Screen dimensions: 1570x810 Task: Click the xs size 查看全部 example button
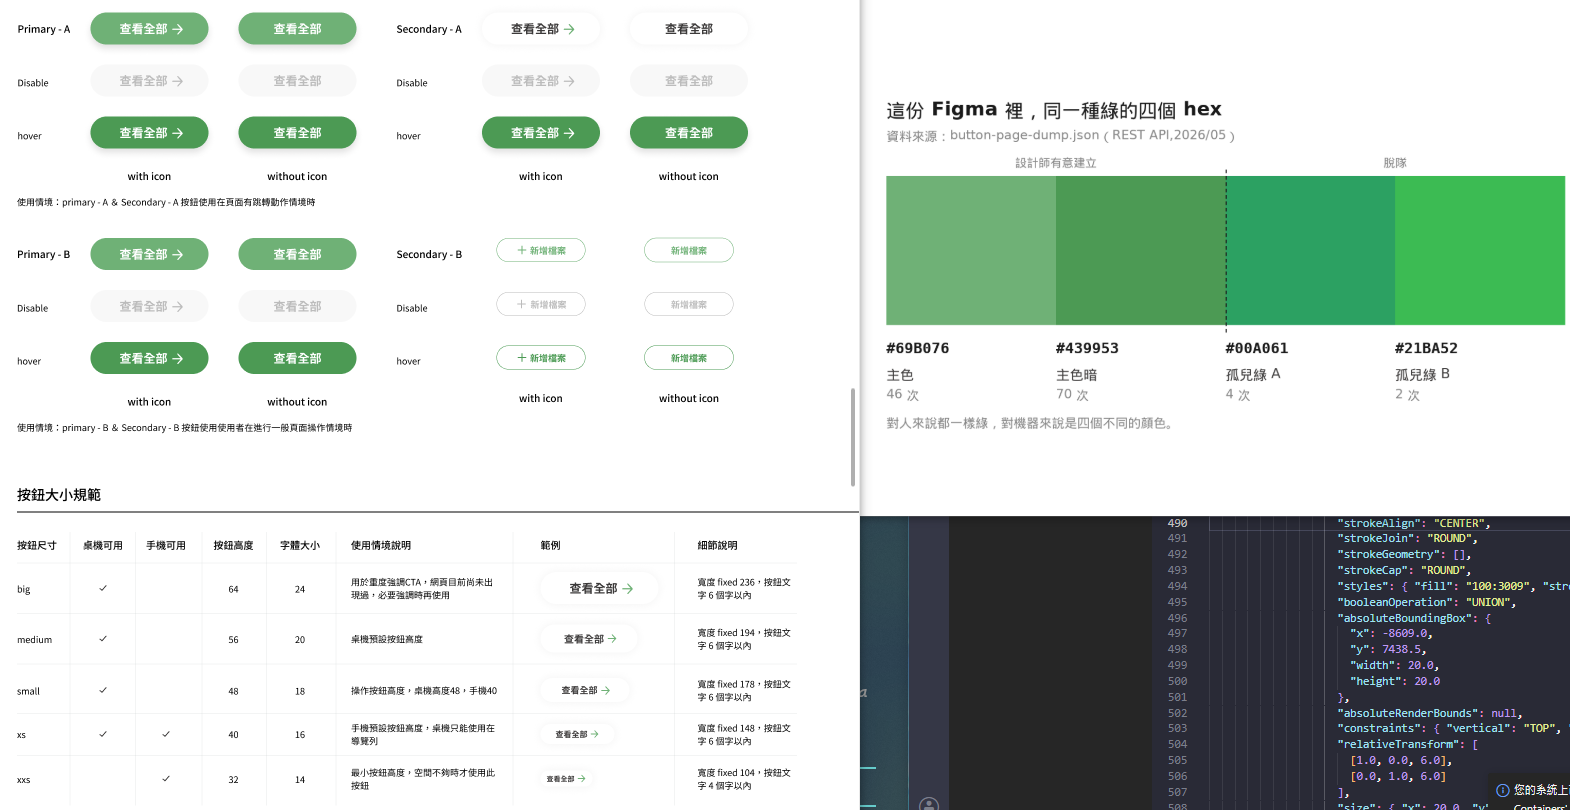577,734
